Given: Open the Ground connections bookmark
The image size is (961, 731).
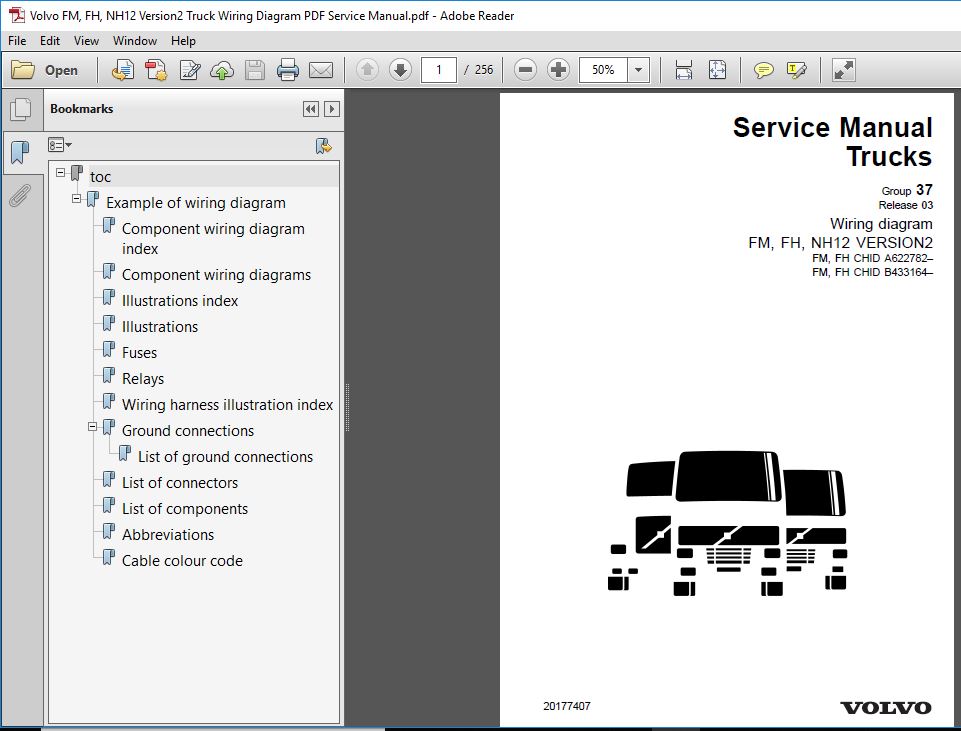Looking at the screenshot, I should [x=188, y=431].
